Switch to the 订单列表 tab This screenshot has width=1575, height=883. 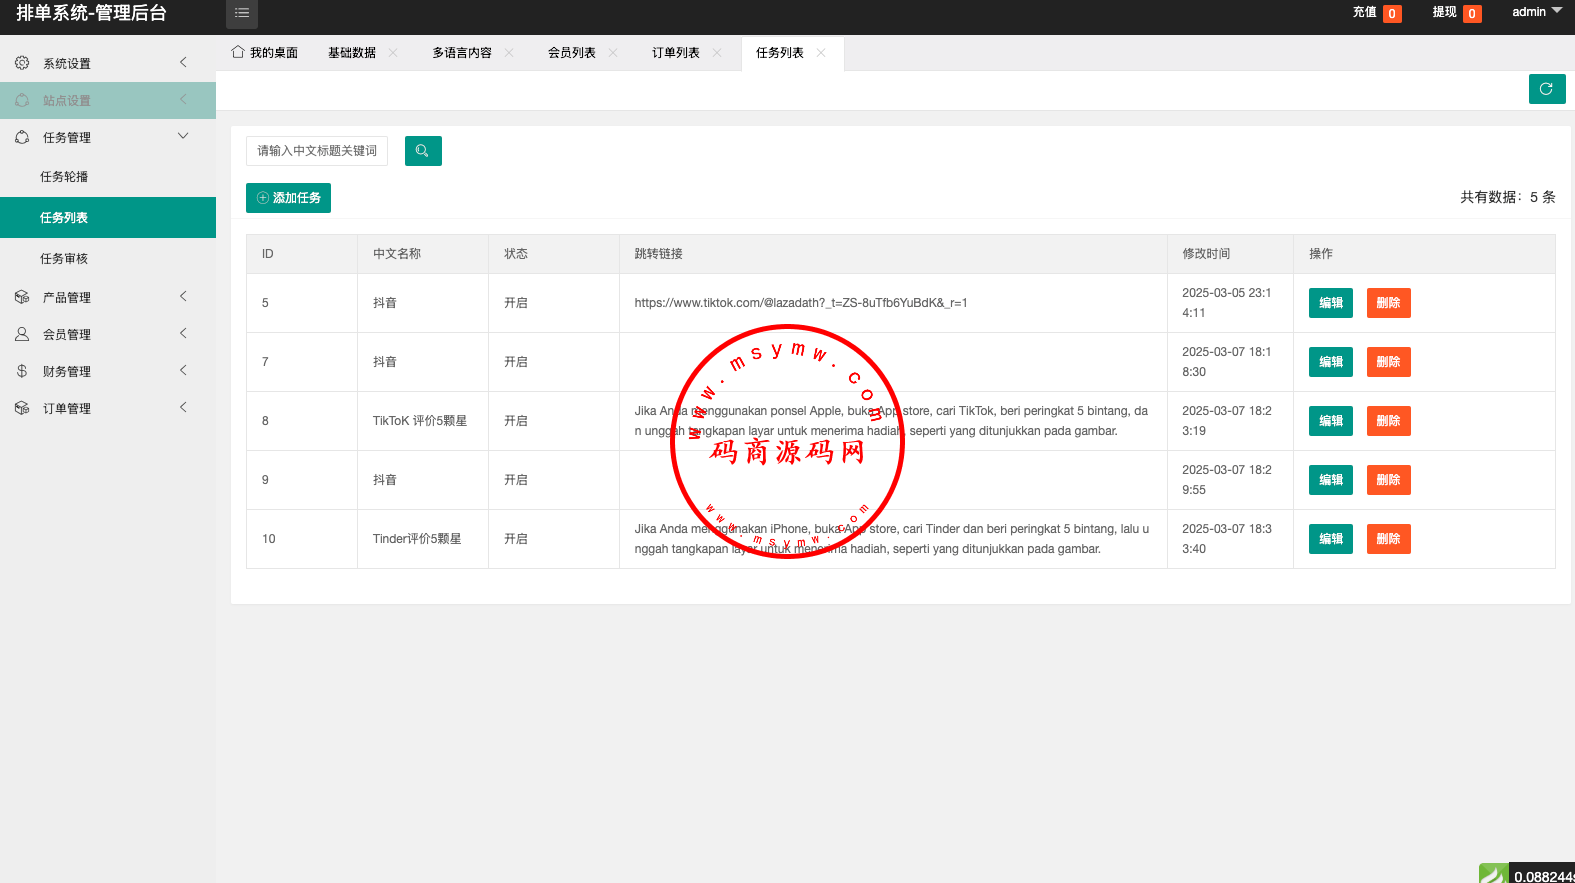[x=676, y=53]
